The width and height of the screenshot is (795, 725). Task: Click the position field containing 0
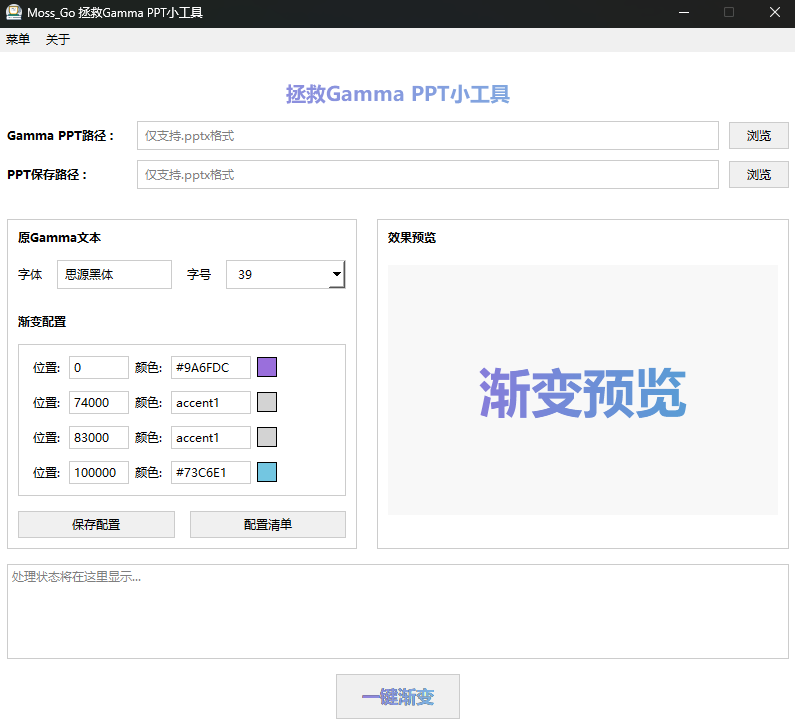pyautogui.click(x=98, y=368)
